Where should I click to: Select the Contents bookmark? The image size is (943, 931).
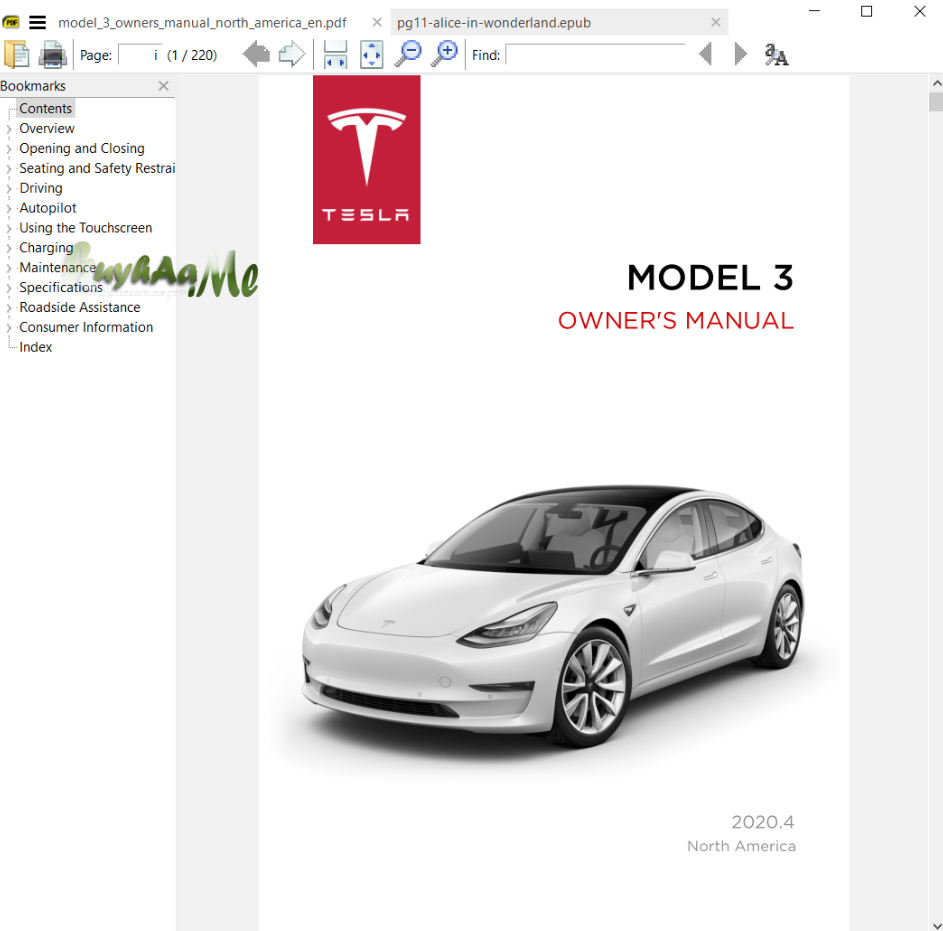point(46,108)
